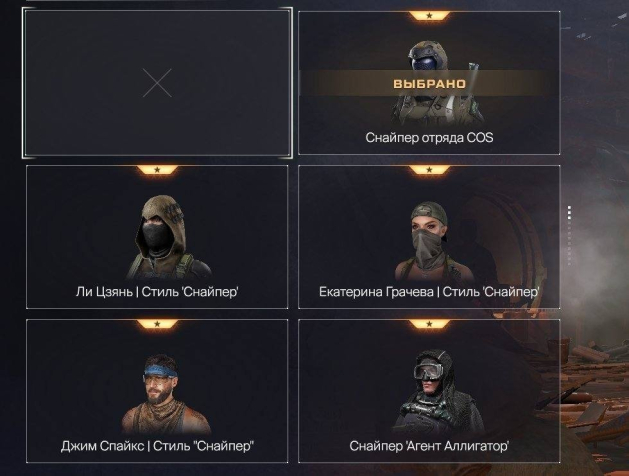Choose the bearded Джим Спайкс portrait

[165, 395]
